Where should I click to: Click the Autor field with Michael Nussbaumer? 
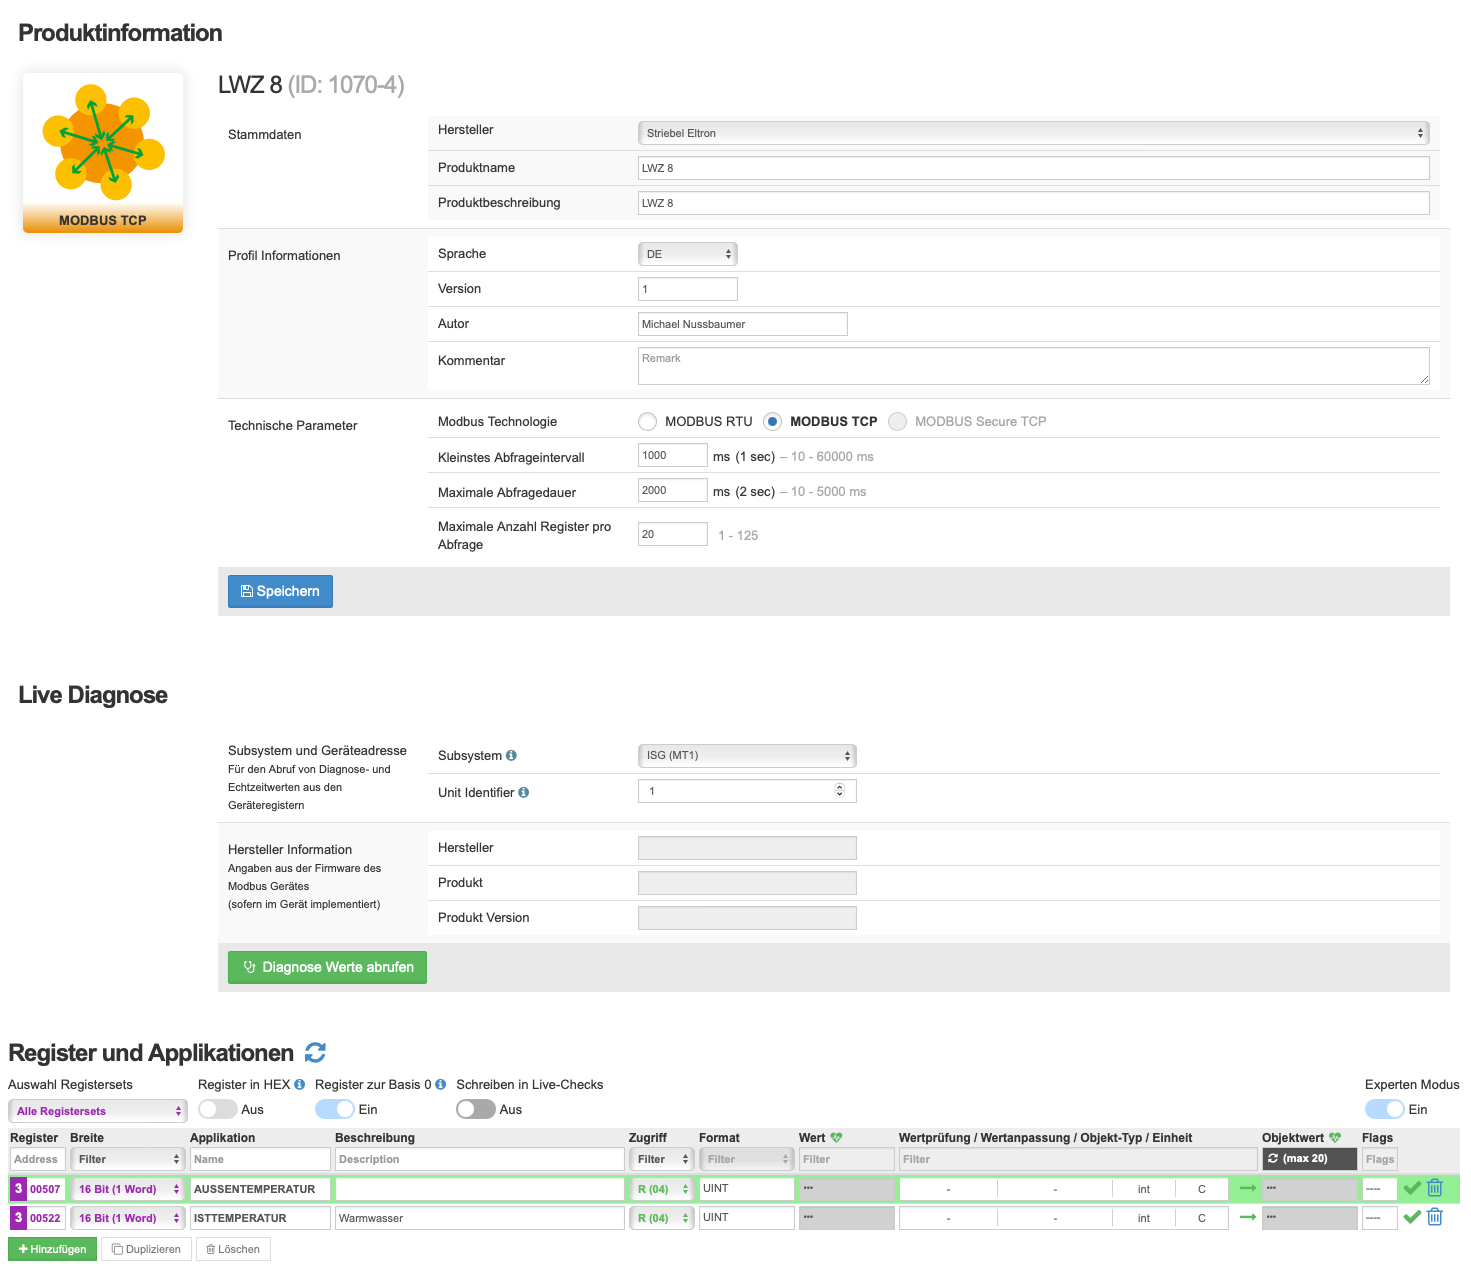[743, 324]
